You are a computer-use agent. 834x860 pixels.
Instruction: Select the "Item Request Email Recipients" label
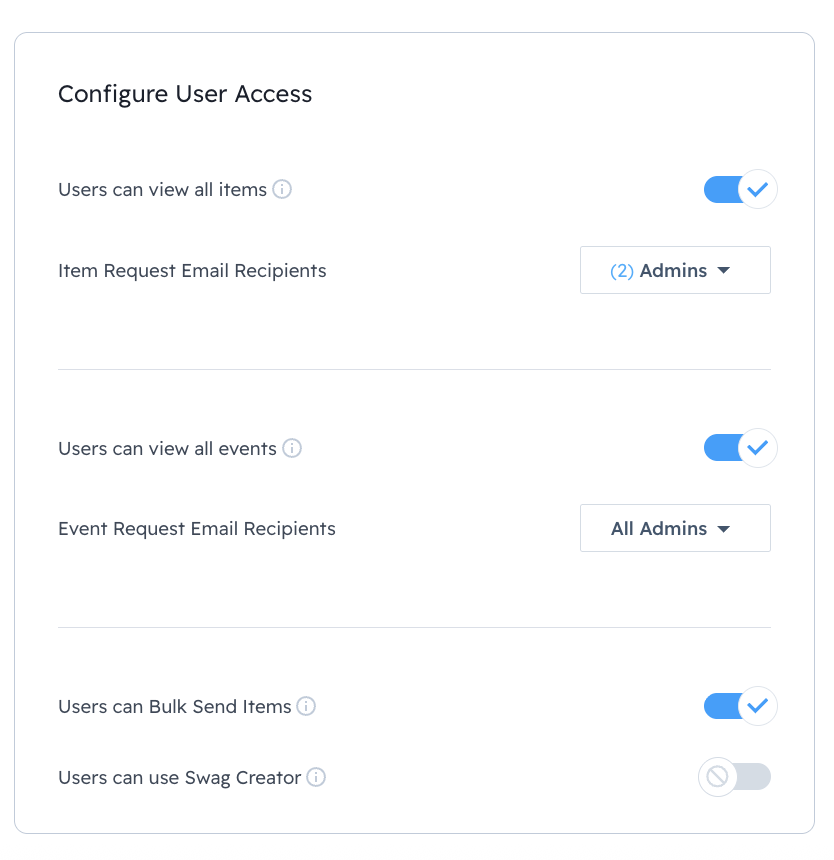[x=192, y=270]
